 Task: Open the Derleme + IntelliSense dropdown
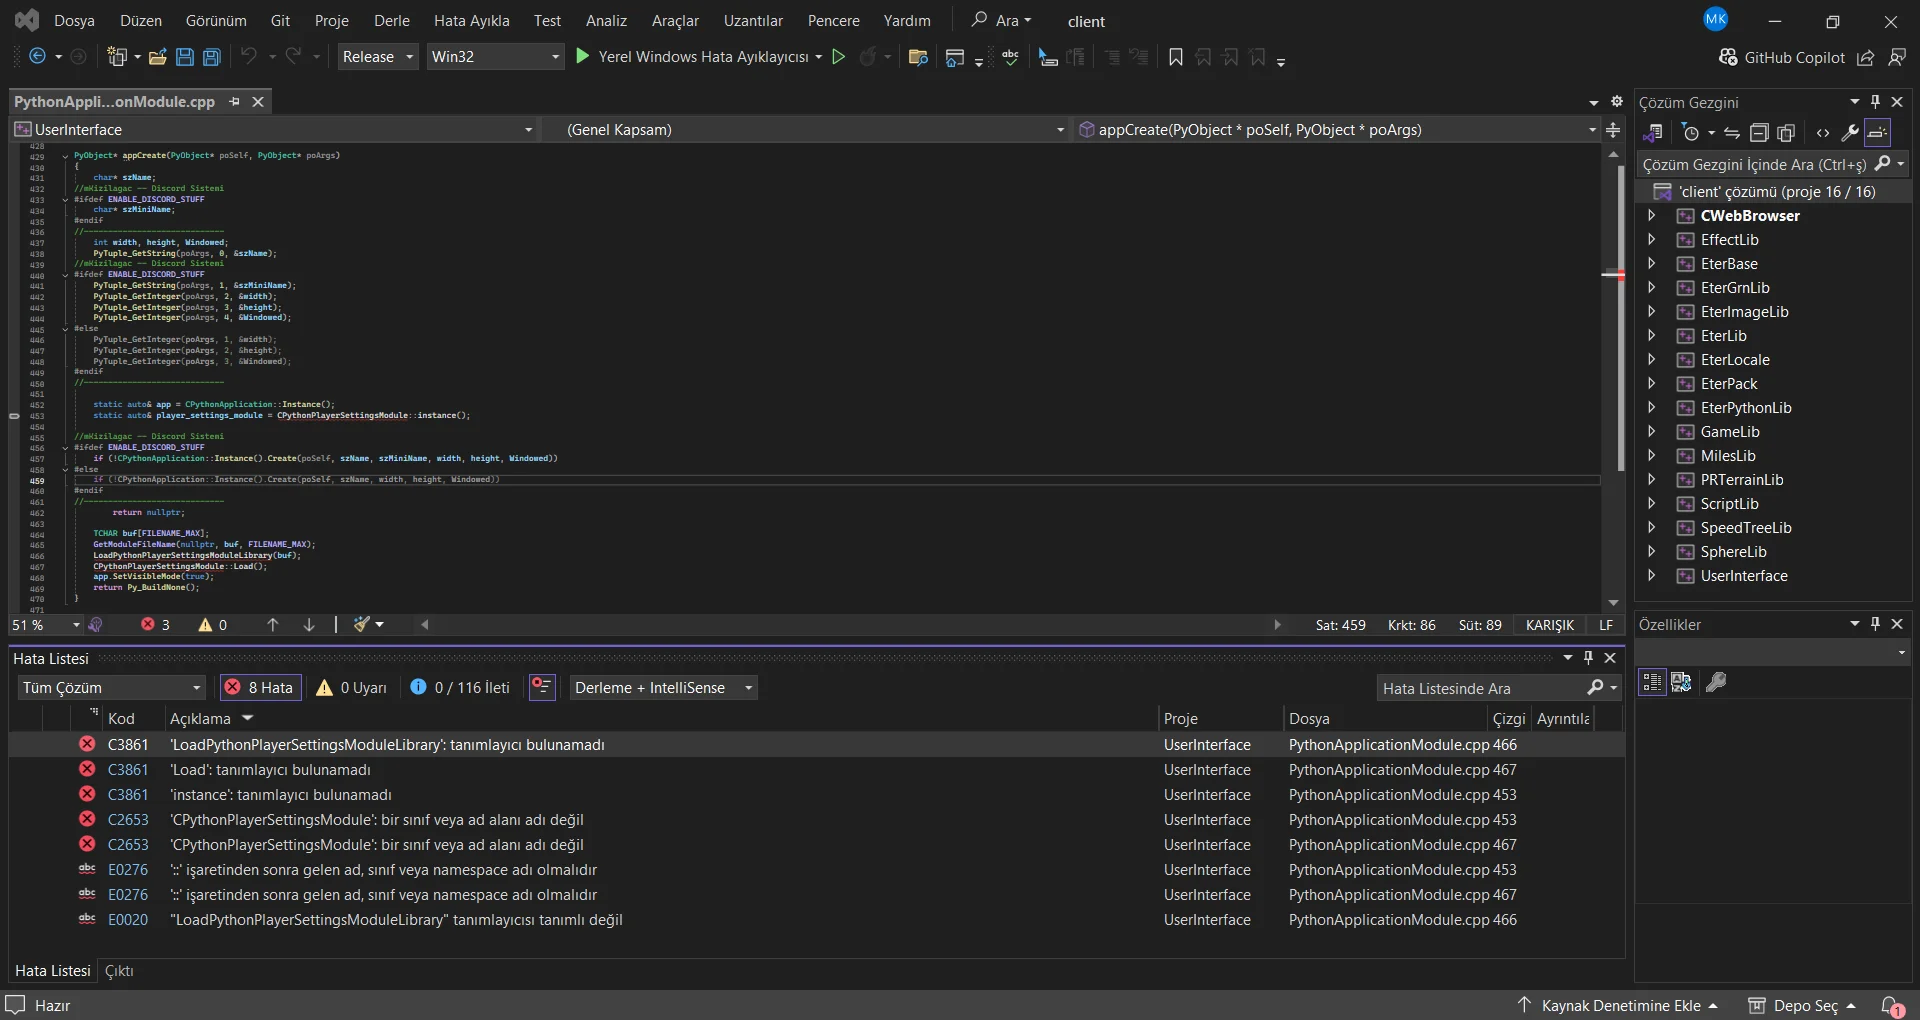(x=663, y=687)
